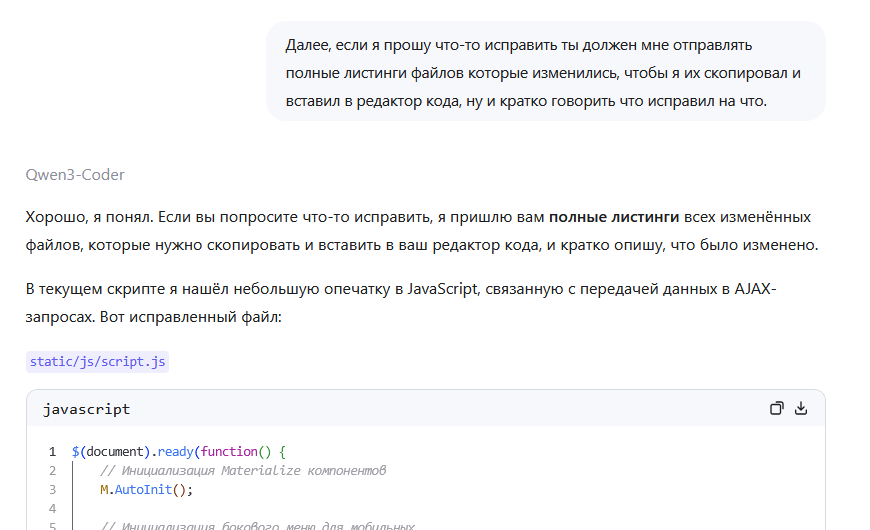The width and height of the screenshot is (870, 530).
Task: Click the $(document).ready code line
Action: (x=178, y=452)
